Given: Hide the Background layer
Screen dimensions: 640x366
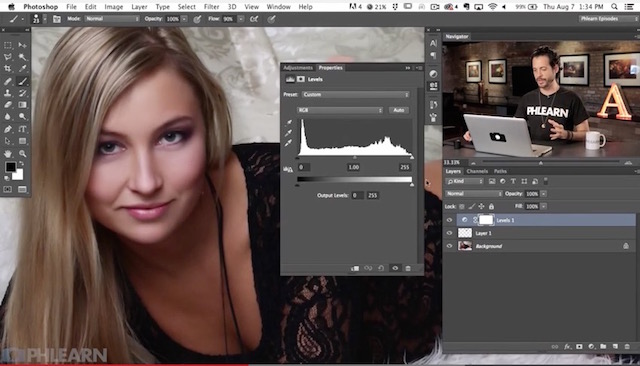Looking at the screenshot, I should click(x=449, y=246).
